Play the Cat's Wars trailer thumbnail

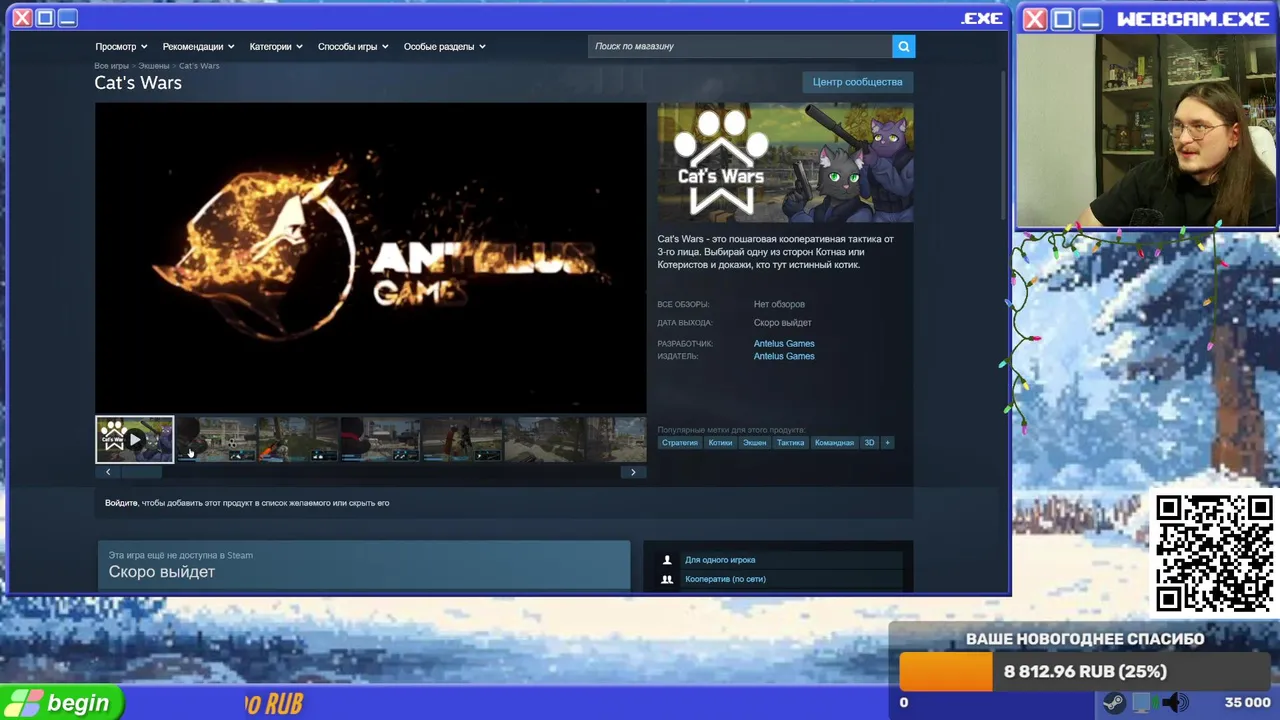coord(134,439)
